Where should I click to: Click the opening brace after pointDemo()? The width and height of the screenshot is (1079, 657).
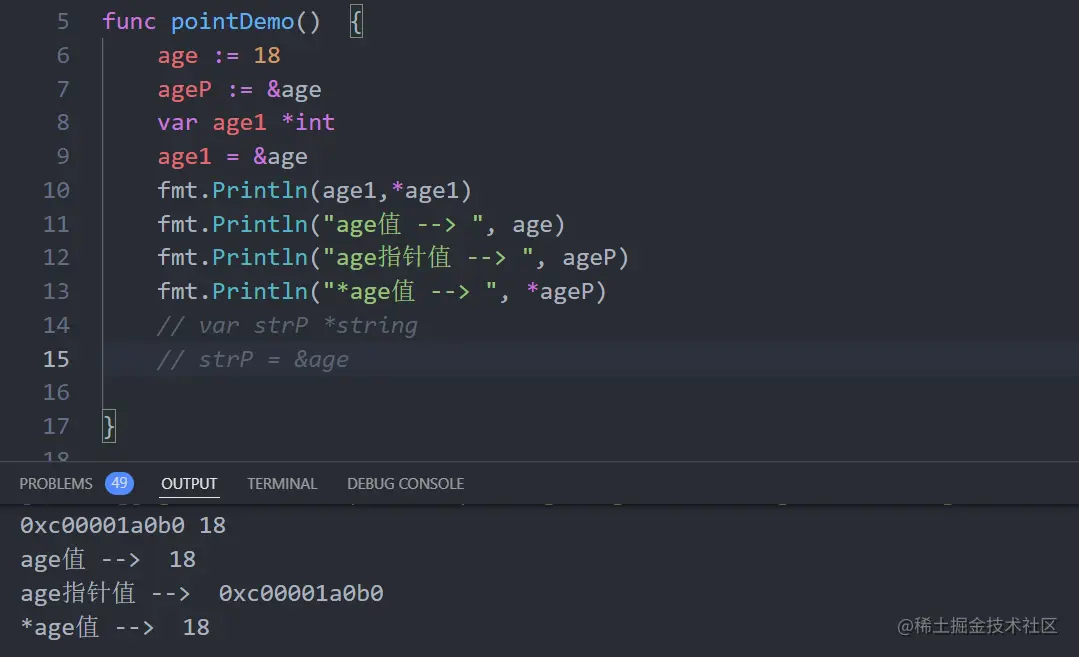point(356,22)
